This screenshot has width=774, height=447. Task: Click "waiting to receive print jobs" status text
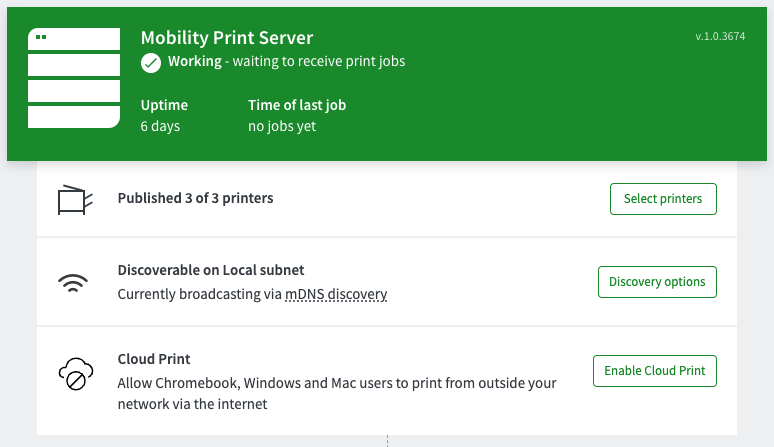[x=319, y=61]
